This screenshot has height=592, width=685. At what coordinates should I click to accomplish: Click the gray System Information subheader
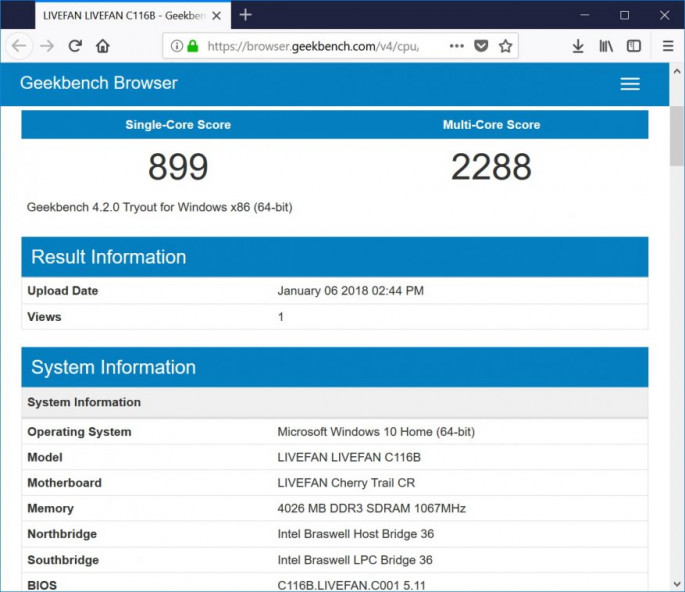point(335,402)
